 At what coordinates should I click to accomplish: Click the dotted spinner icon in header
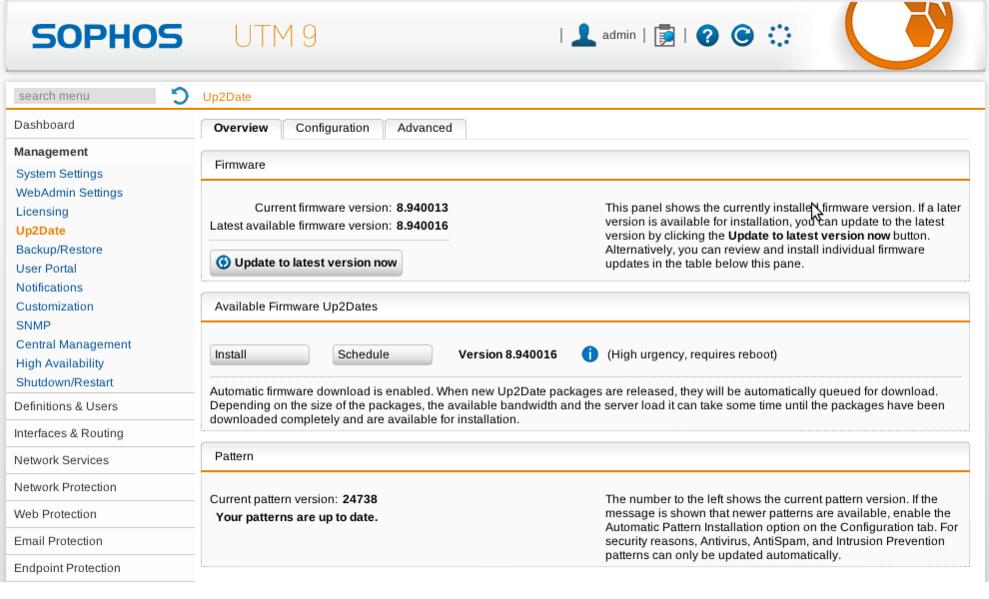pyautogui.click(x=780, y=35)
